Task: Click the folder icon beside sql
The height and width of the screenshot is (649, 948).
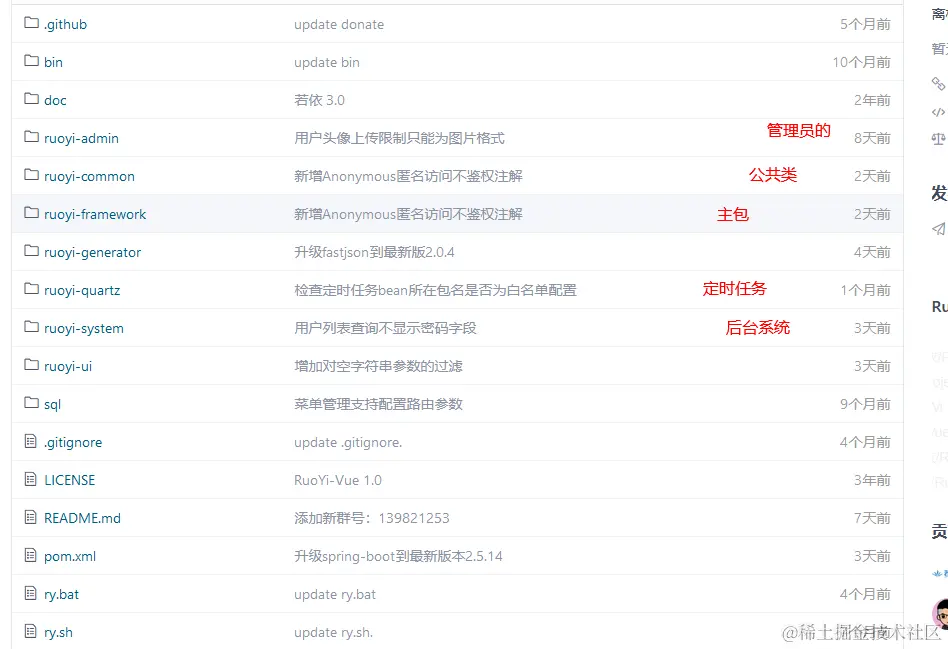Action: tap(30, 404)
